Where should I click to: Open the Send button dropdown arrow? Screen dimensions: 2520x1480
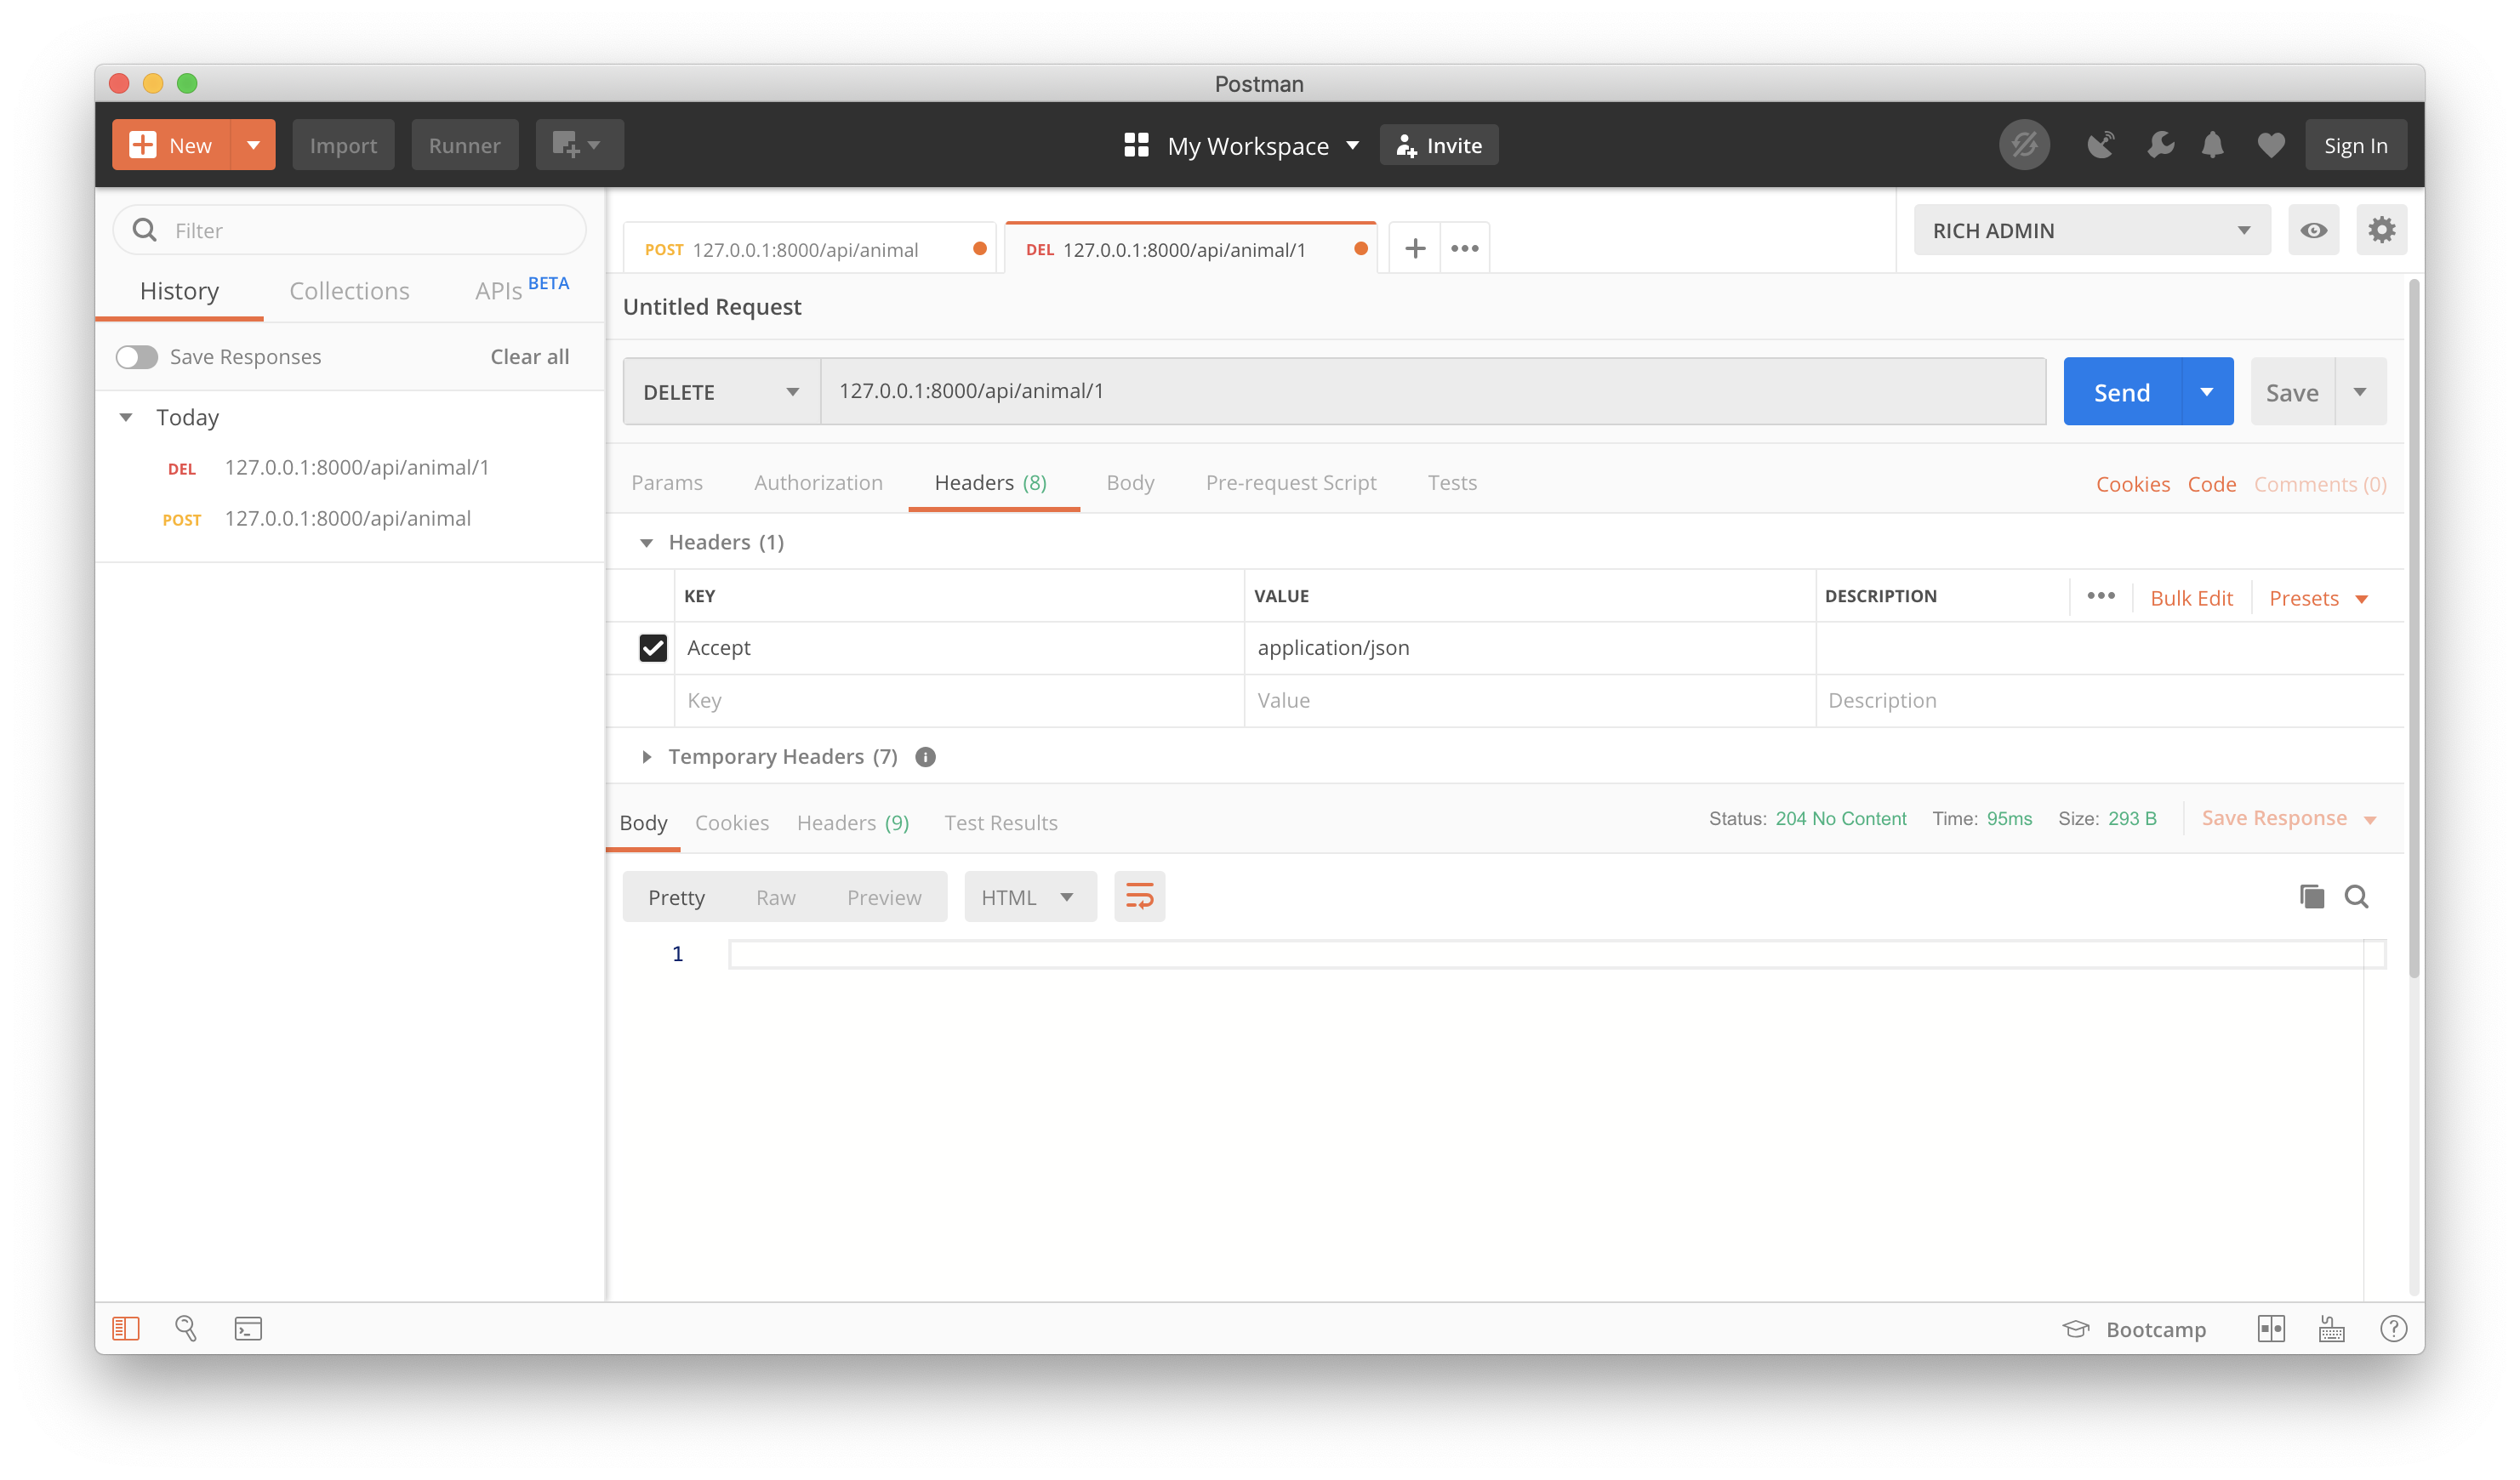click(x=2206, y=391)
